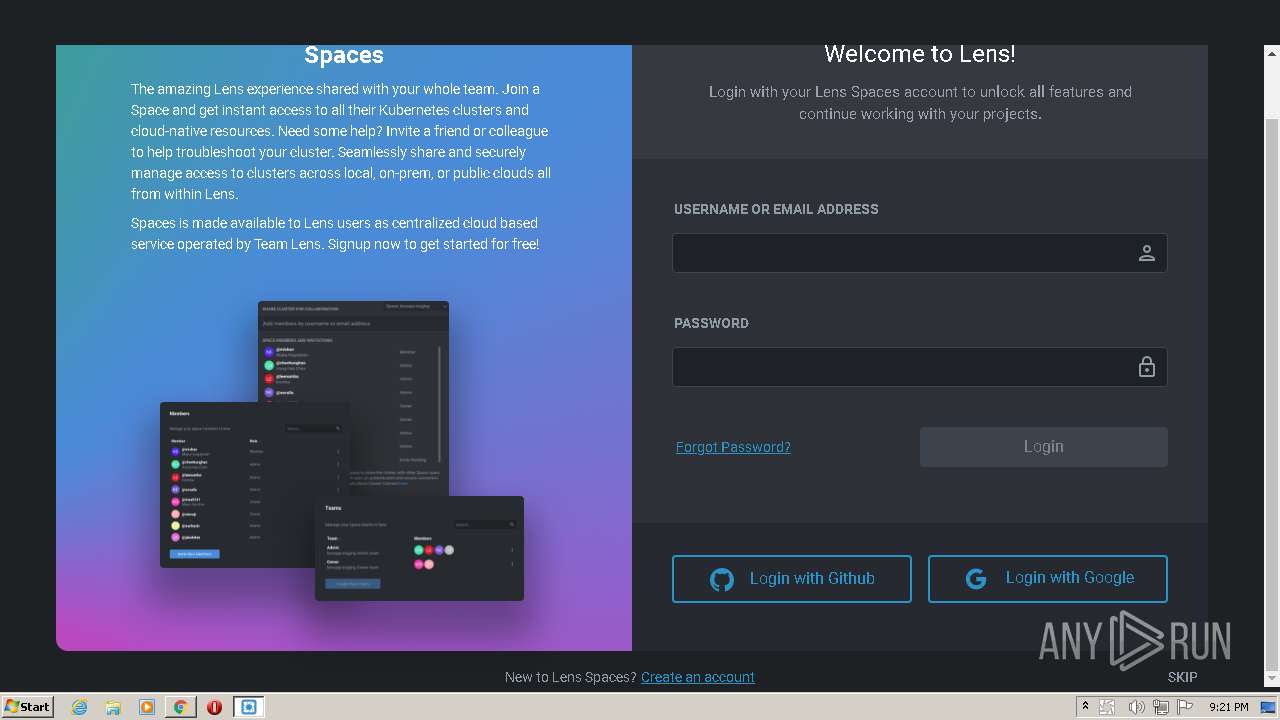
Task: Sign in using Login with Google
Action: point(1048,579)
